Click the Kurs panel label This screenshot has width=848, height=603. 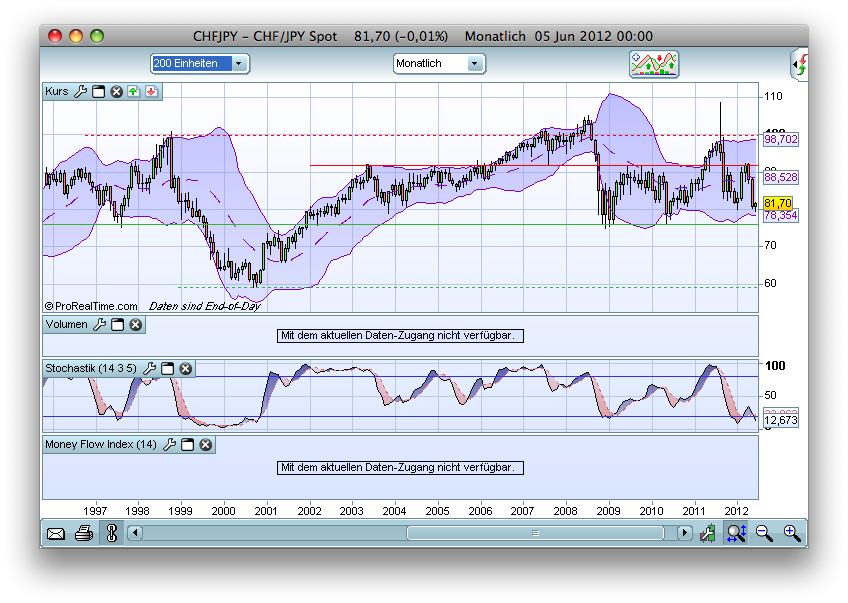coord(57,91)
